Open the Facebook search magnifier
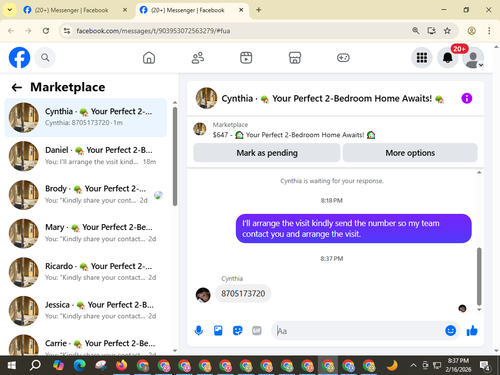Image resolution: width=500 pixels, height=375 pixels. (x=45, y=58)
